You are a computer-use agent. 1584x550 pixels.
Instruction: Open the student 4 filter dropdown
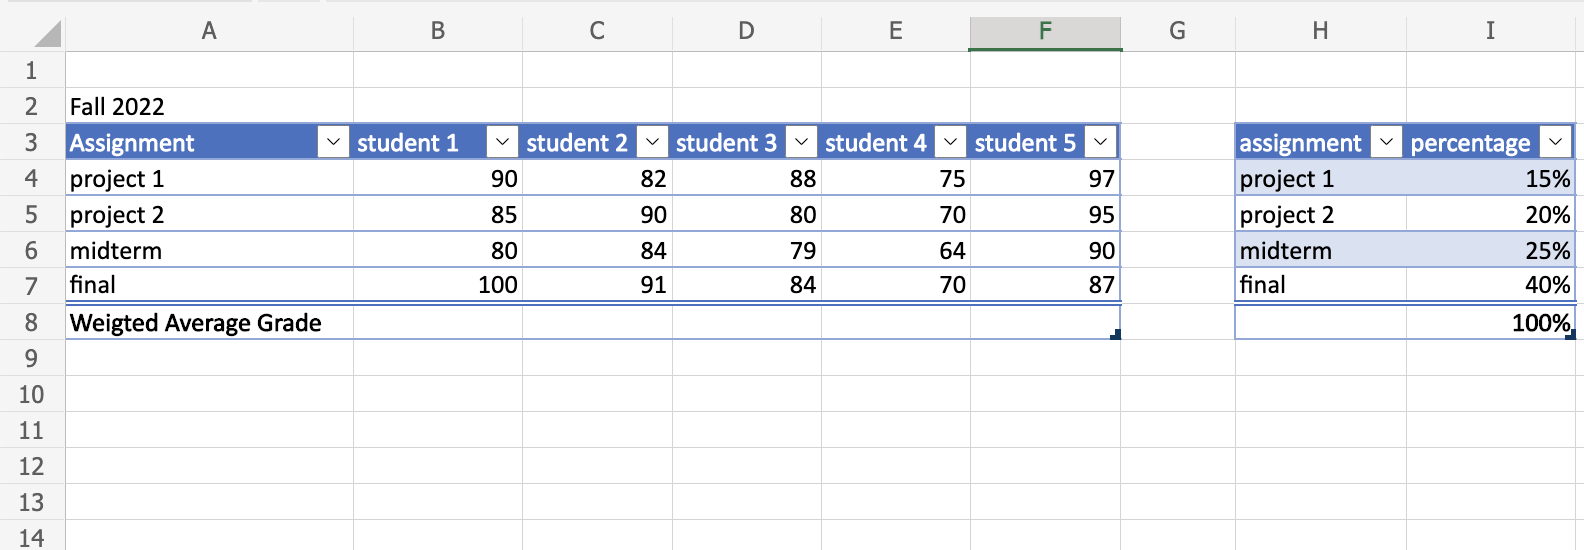pos(951,142)
